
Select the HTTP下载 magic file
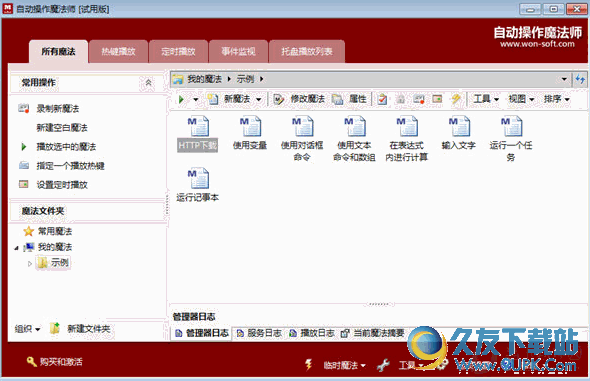[x=198, y=134]
